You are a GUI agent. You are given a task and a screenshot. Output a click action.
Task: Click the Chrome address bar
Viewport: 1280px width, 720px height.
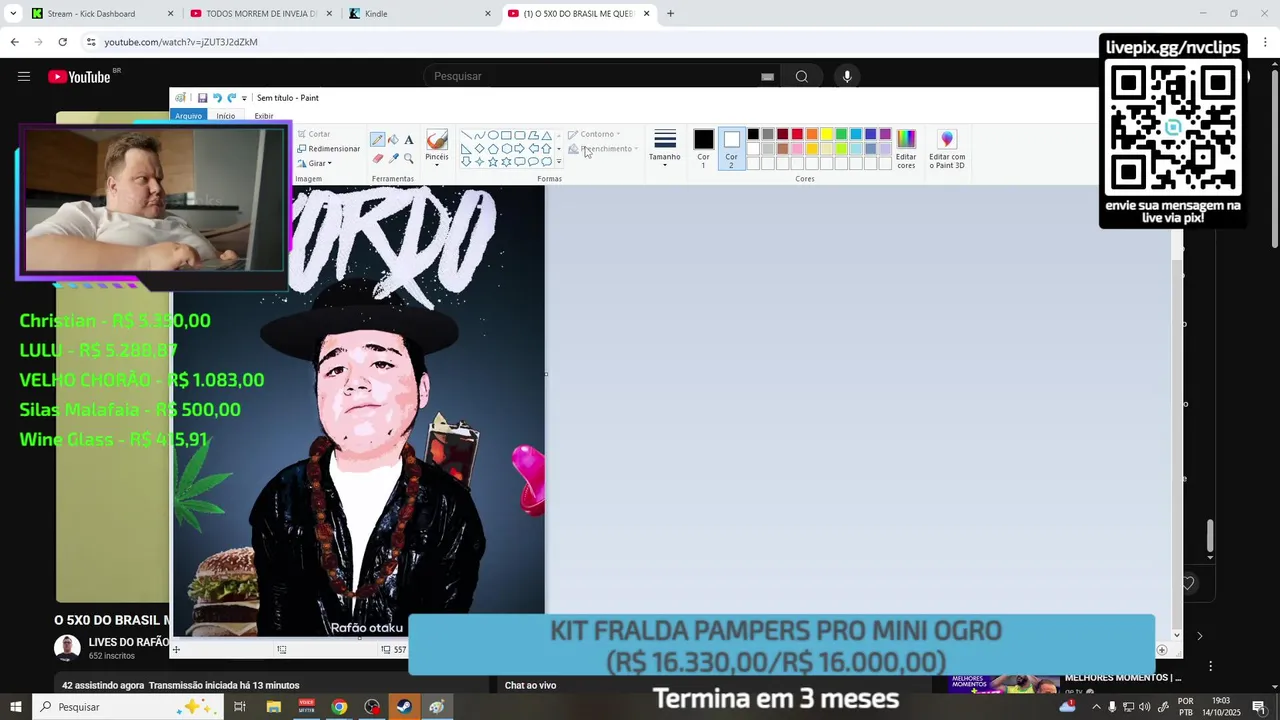[590, 42]
